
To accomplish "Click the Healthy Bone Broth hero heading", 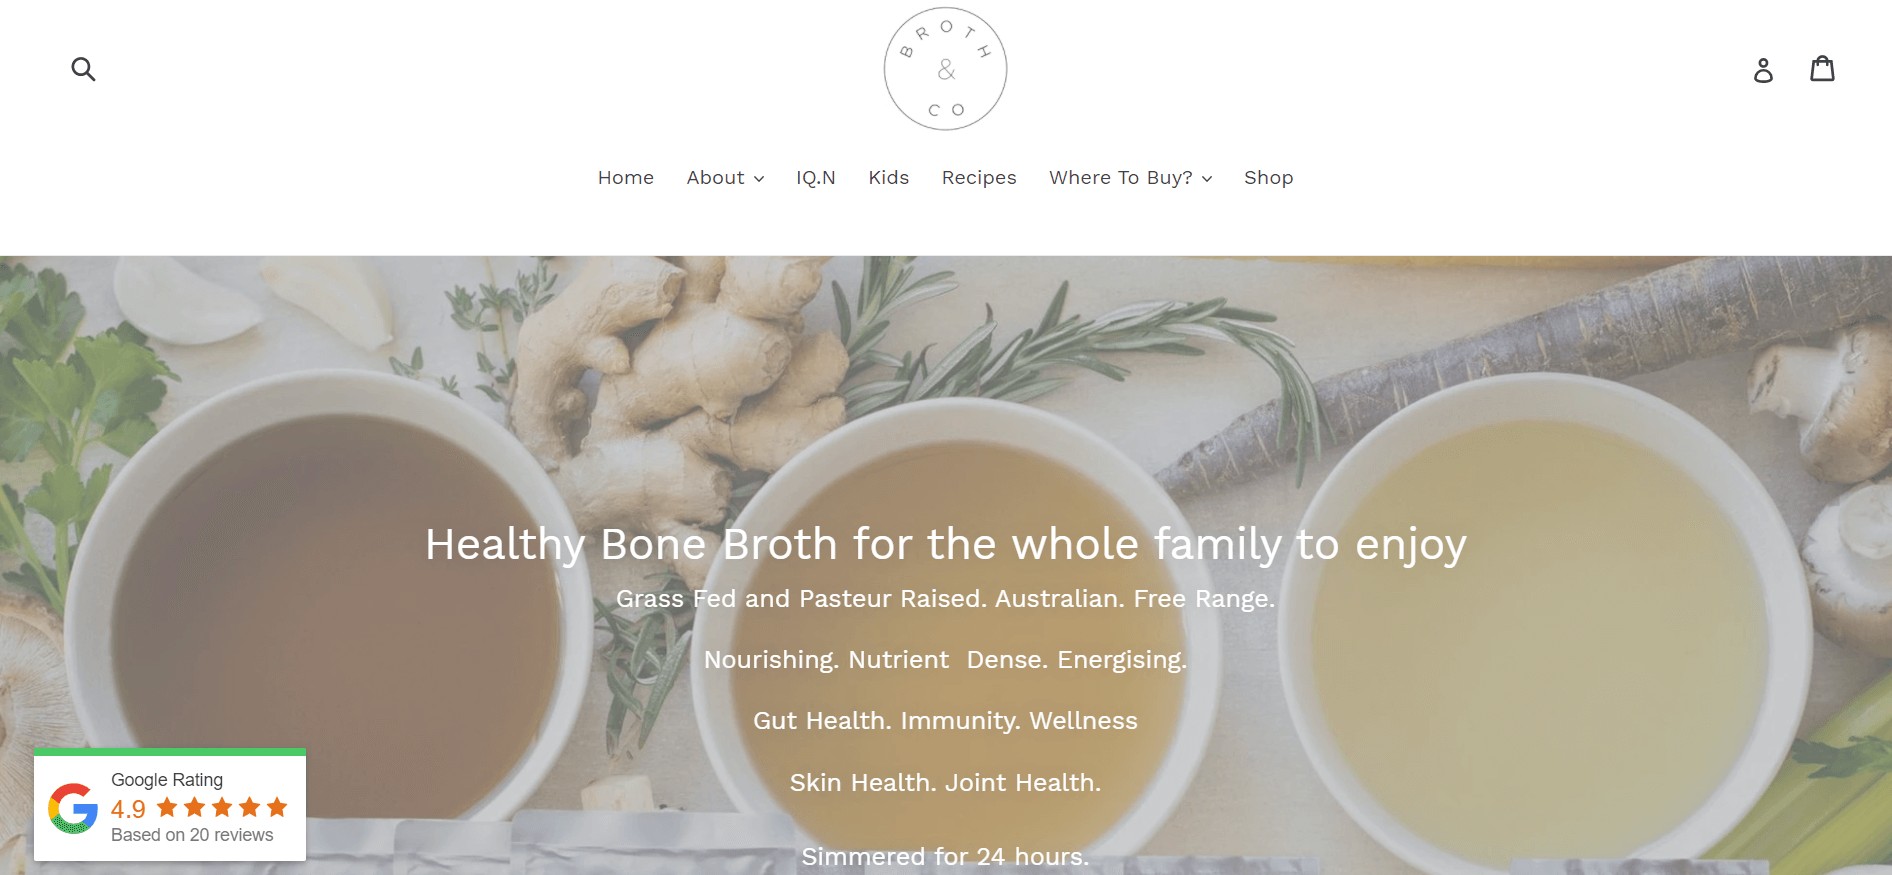I will 945,544.
